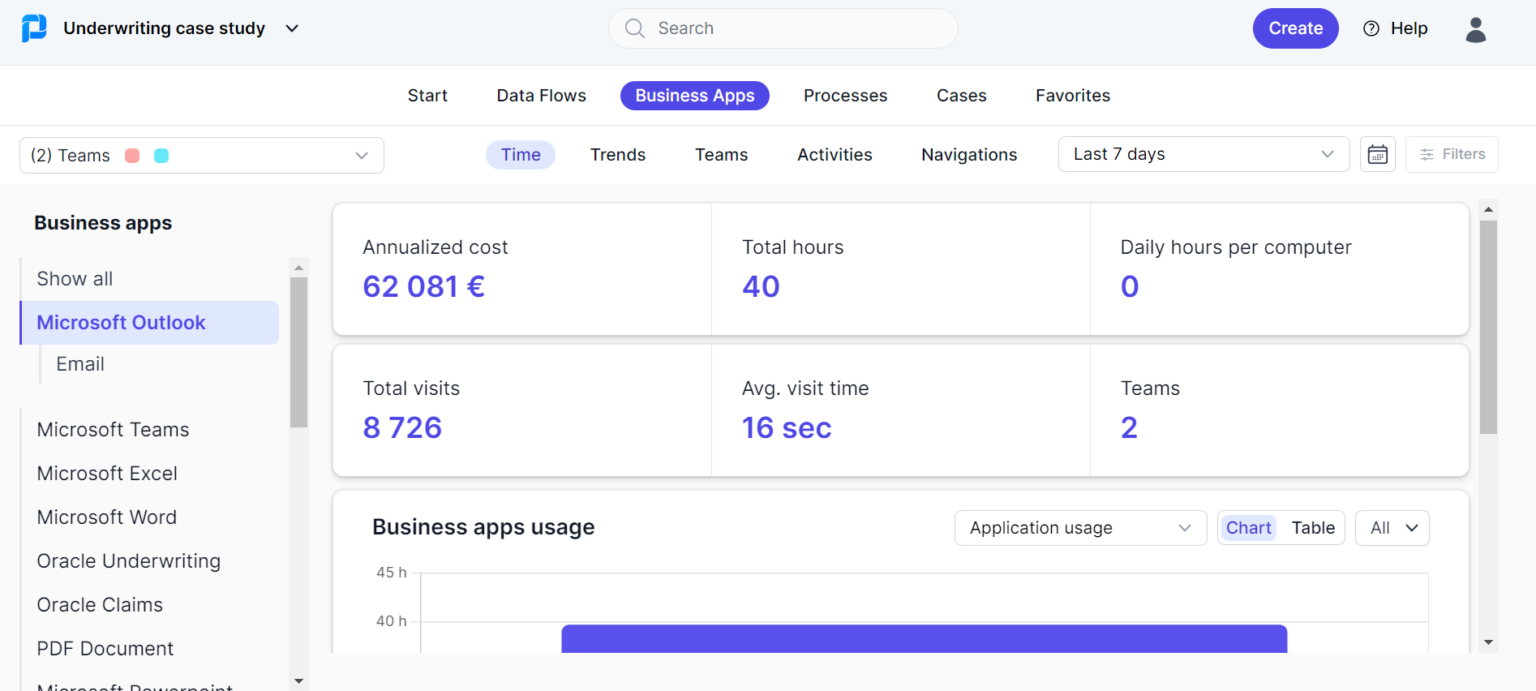Keep Chart view selected for usage data
This screenshot has height=691, width=1536.
[1248, 527]
